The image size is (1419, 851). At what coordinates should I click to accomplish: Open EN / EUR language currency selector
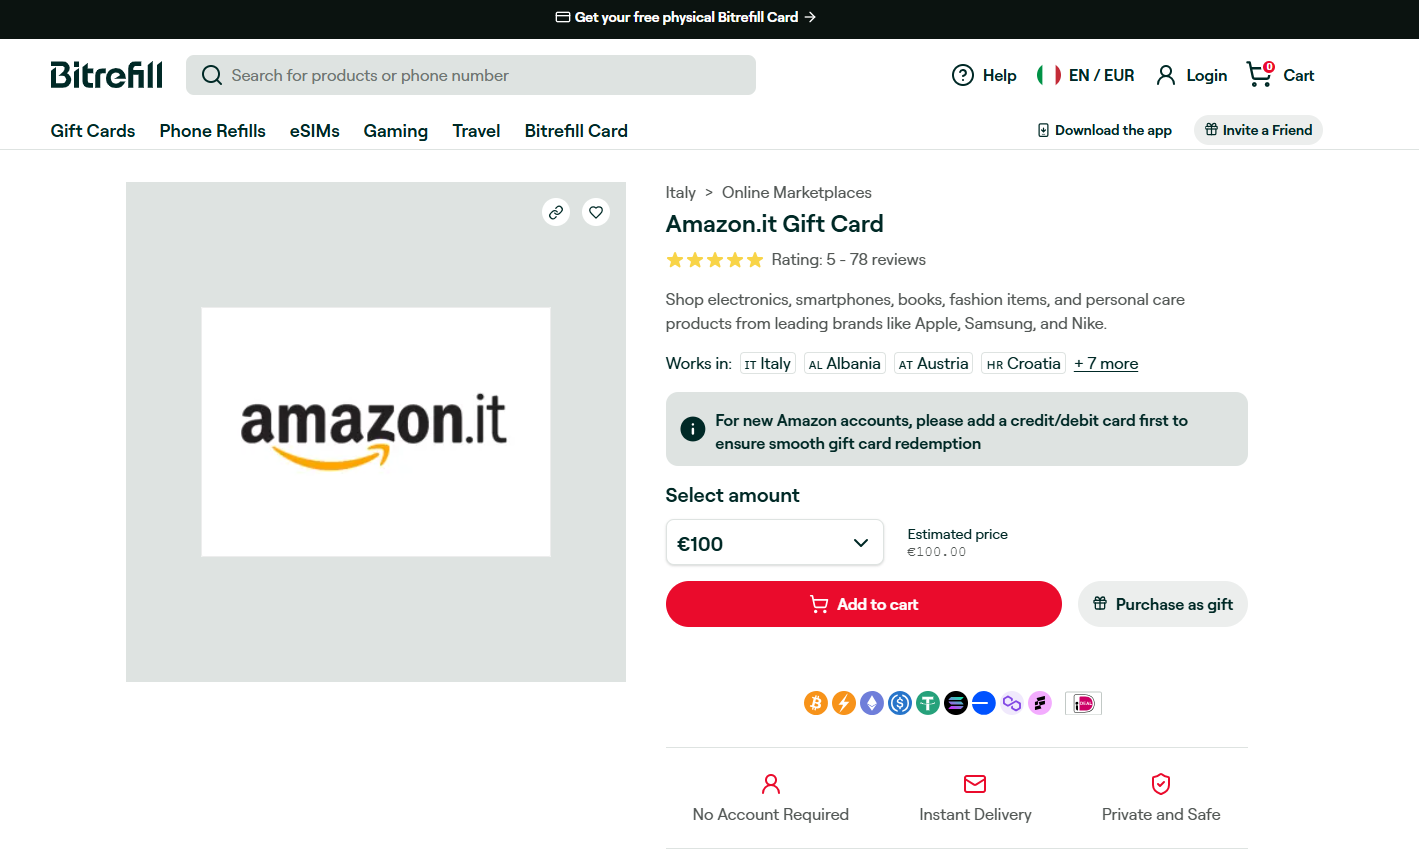pos(1086,75)
